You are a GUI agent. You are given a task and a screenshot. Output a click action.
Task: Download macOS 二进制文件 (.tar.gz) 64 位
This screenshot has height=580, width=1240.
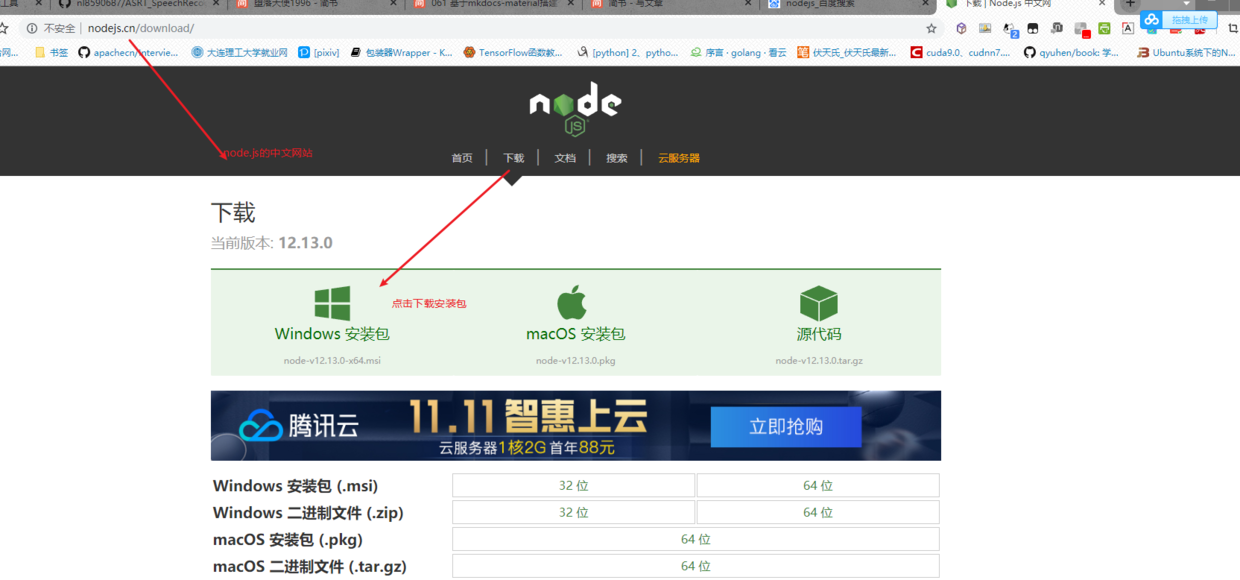[x=696, y=566]
